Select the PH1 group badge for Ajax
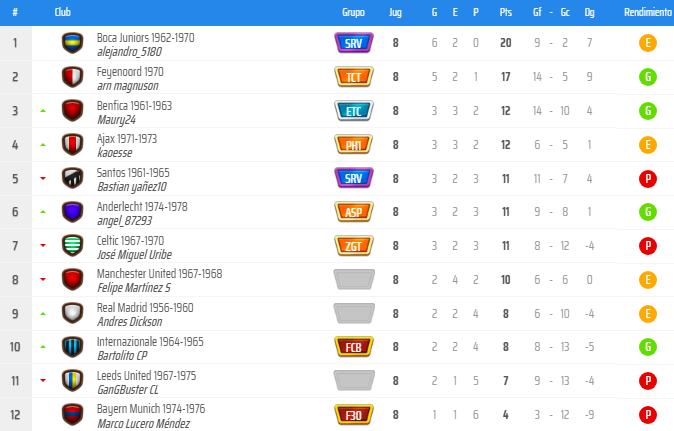Image resolution: width=674 pixels, height=431 pixels. [x=354, y=145]
